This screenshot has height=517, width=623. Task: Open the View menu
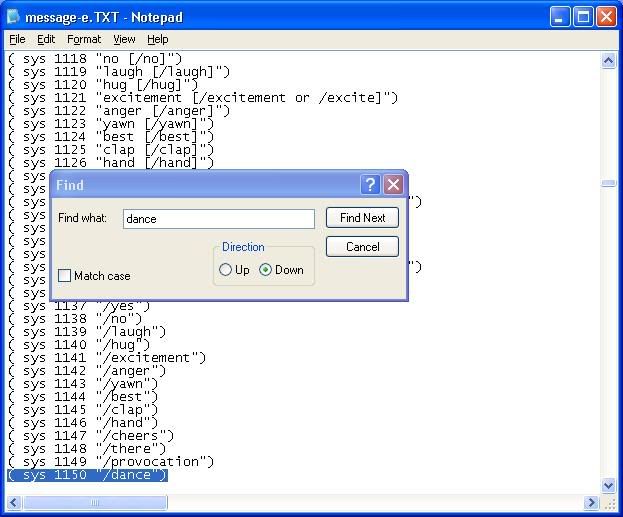(124, 39)
